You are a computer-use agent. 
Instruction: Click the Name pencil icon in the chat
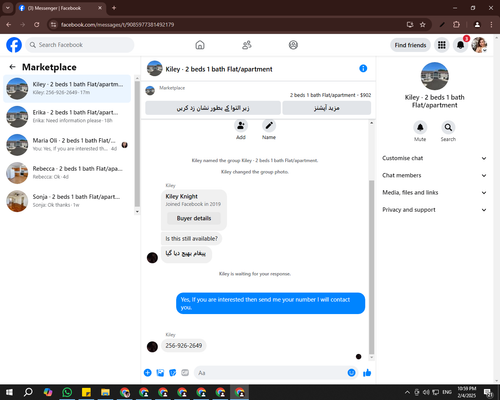pyautogui.click(x=269, y=126)
